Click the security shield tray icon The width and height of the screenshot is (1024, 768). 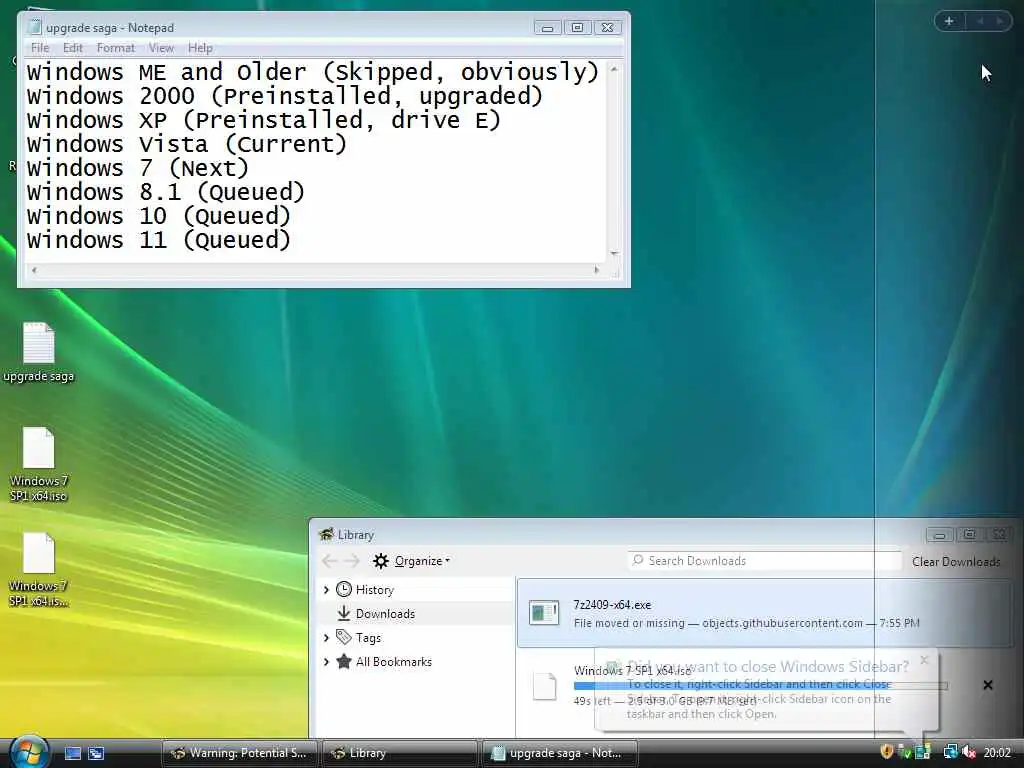tap(886, 752)
